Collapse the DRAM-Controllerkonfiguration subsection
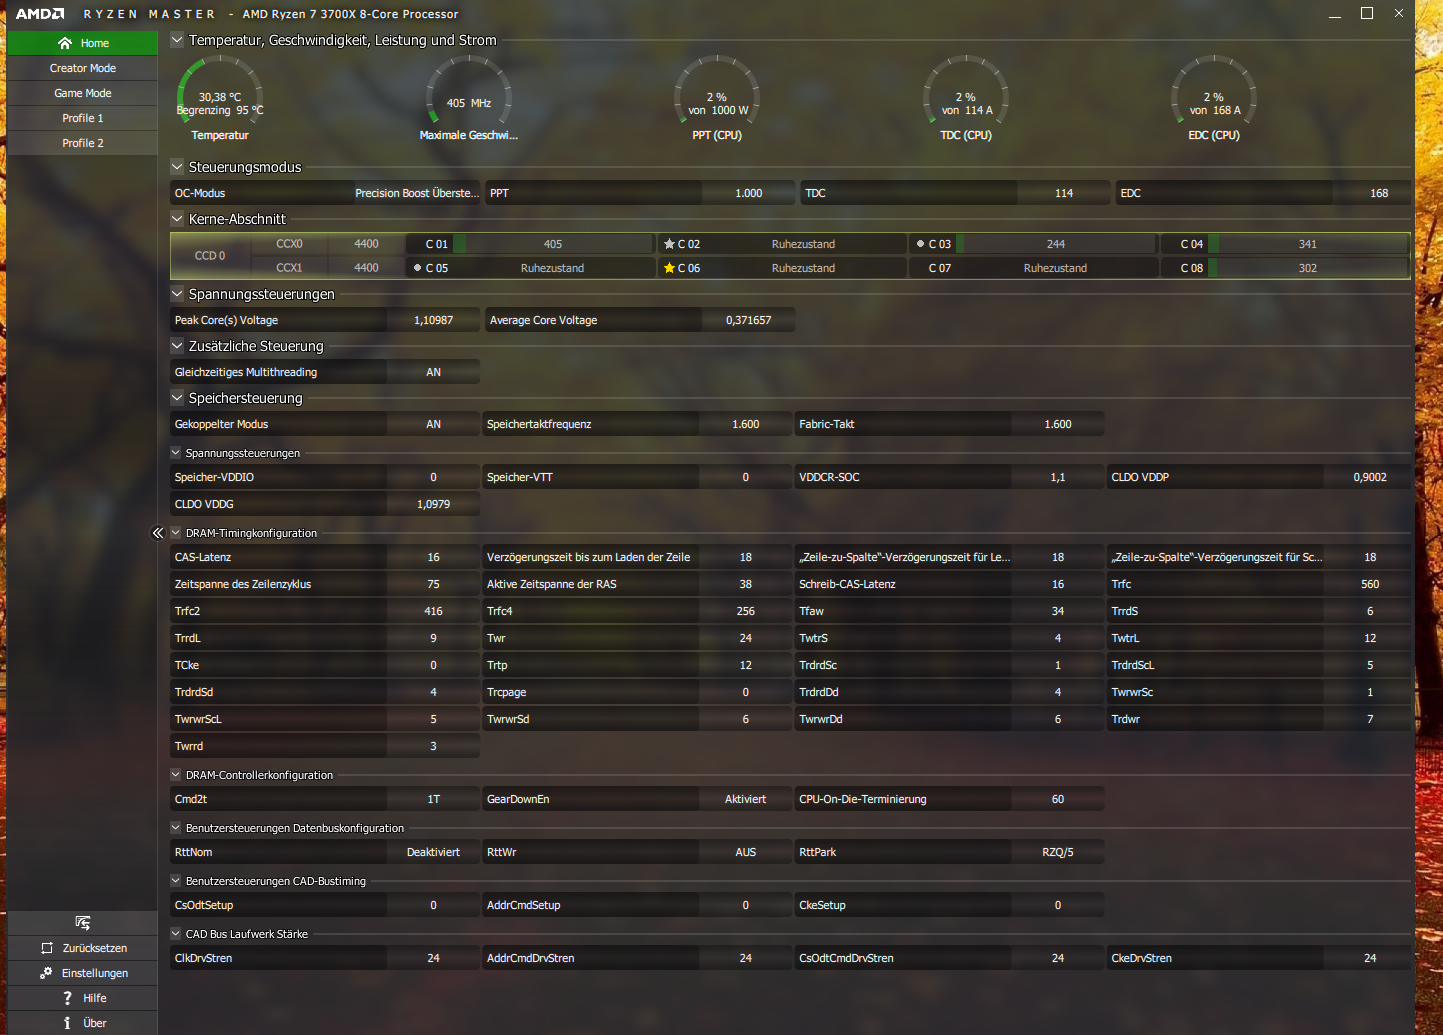Screen dimensions: 1443x1035 pyautogui.click(x=176, y=775)
